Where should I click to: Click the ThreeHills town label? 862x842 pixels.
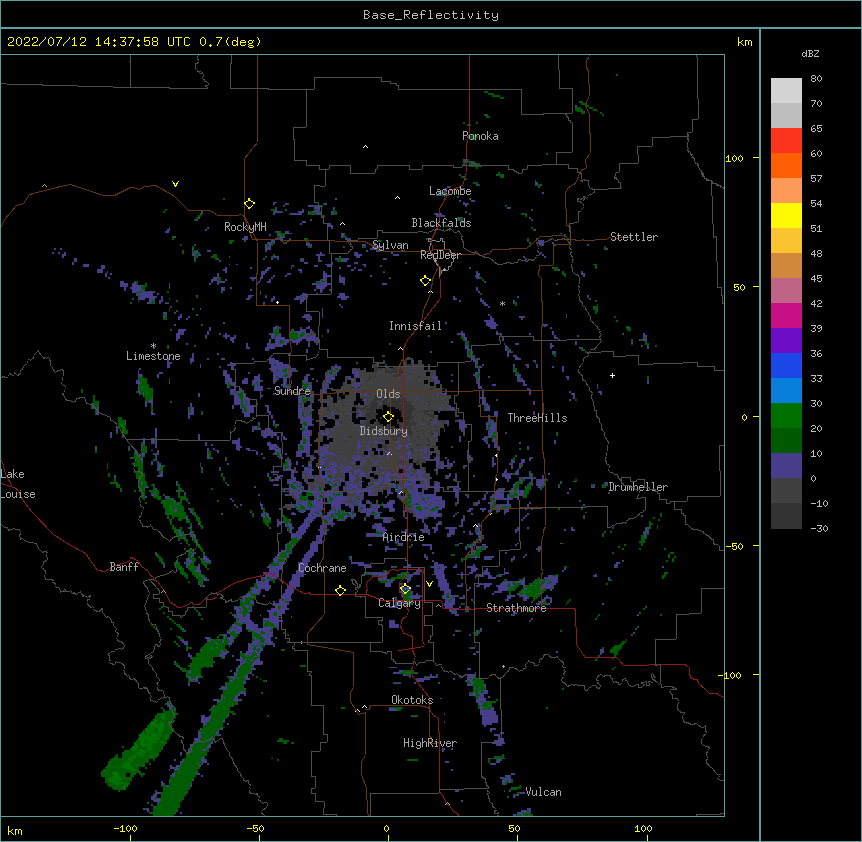tap(537, 418)
